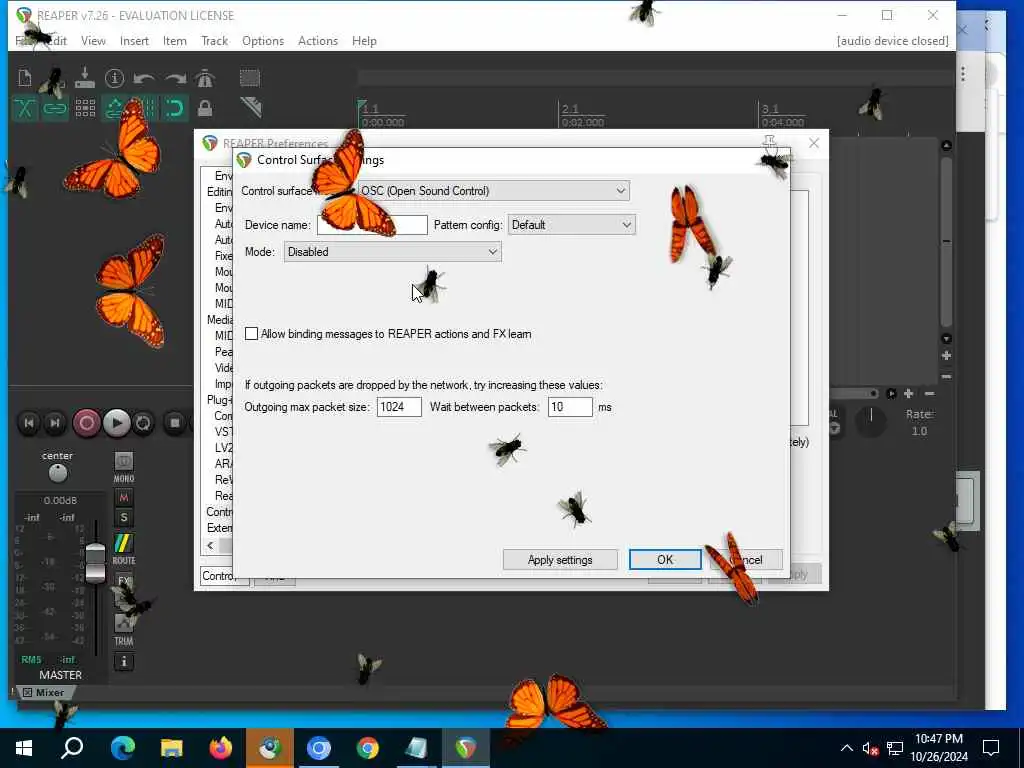Create a new project via toolbar icon

[25, 78]
